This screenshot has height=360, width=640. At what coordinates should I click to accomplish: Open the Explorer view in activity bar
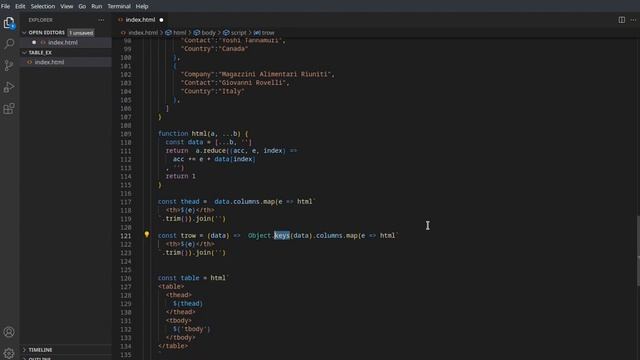[9, 23]
